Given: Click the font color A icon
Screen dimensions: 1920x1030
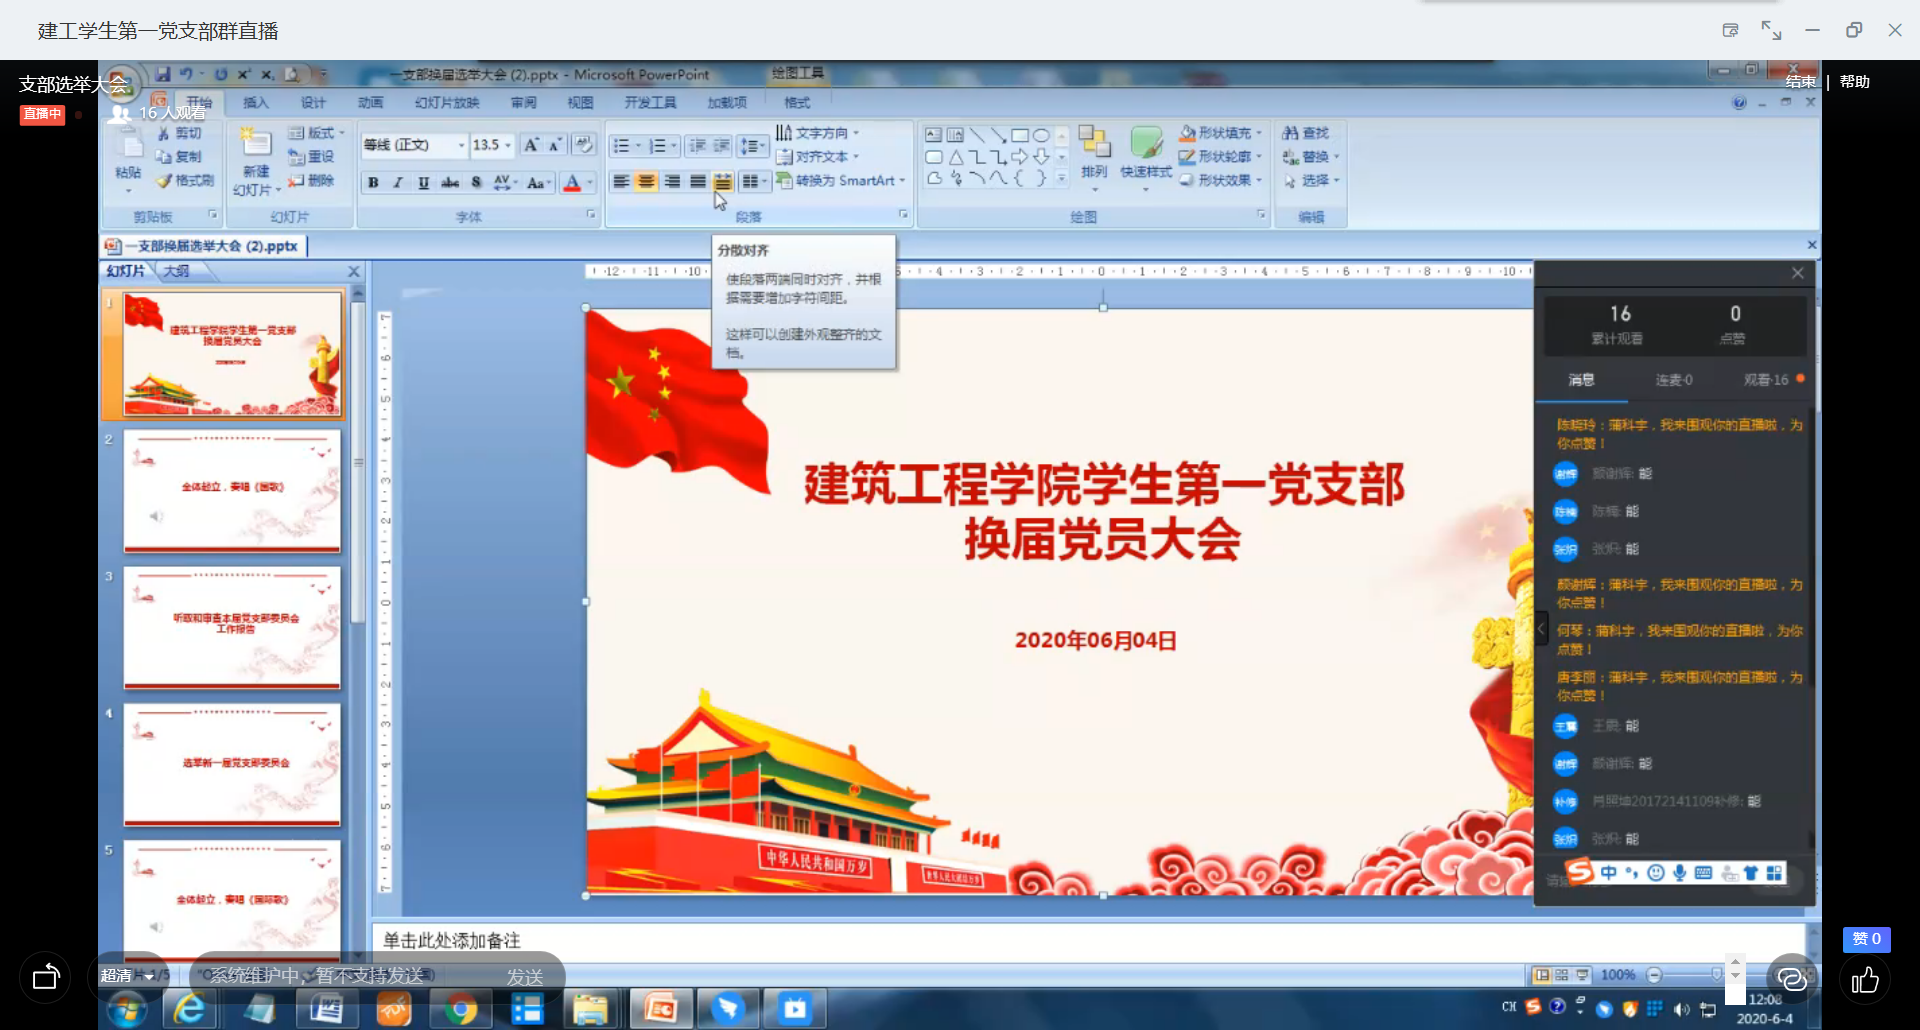Looking at the screenshot, I should pyautogui.click(x=572, y=182).
